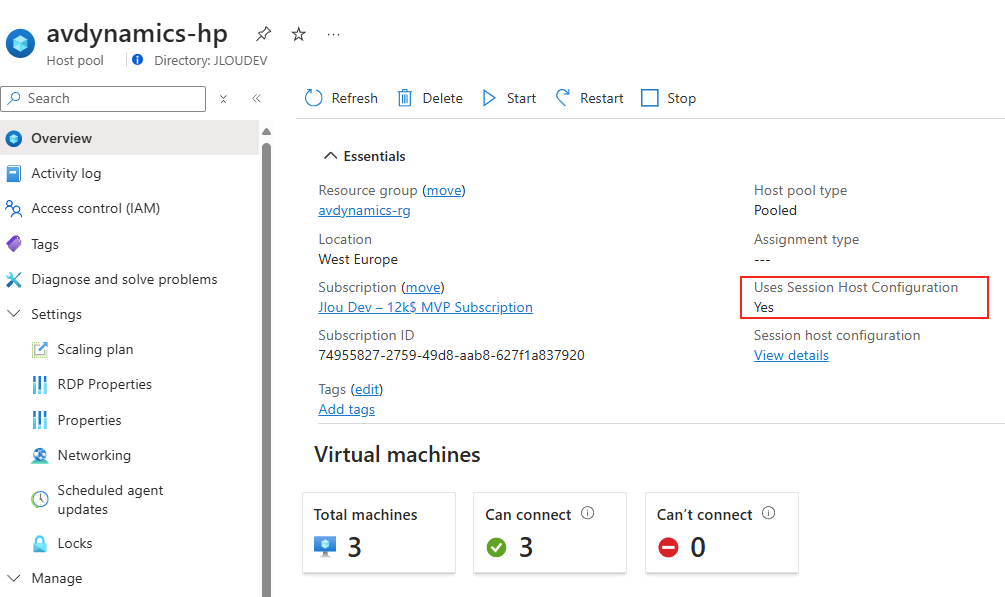The height and width of the screenshot is (597, 1005).
Task: Click the Stop square icon
Action: coord(650,98)
